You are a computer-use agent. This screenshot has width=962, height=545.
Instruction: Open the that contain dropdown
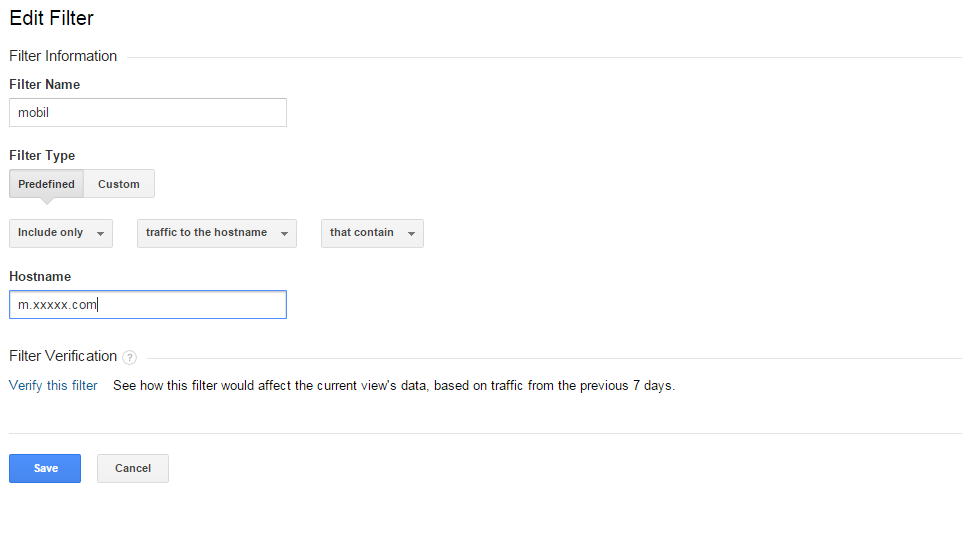tap(371, 233)
